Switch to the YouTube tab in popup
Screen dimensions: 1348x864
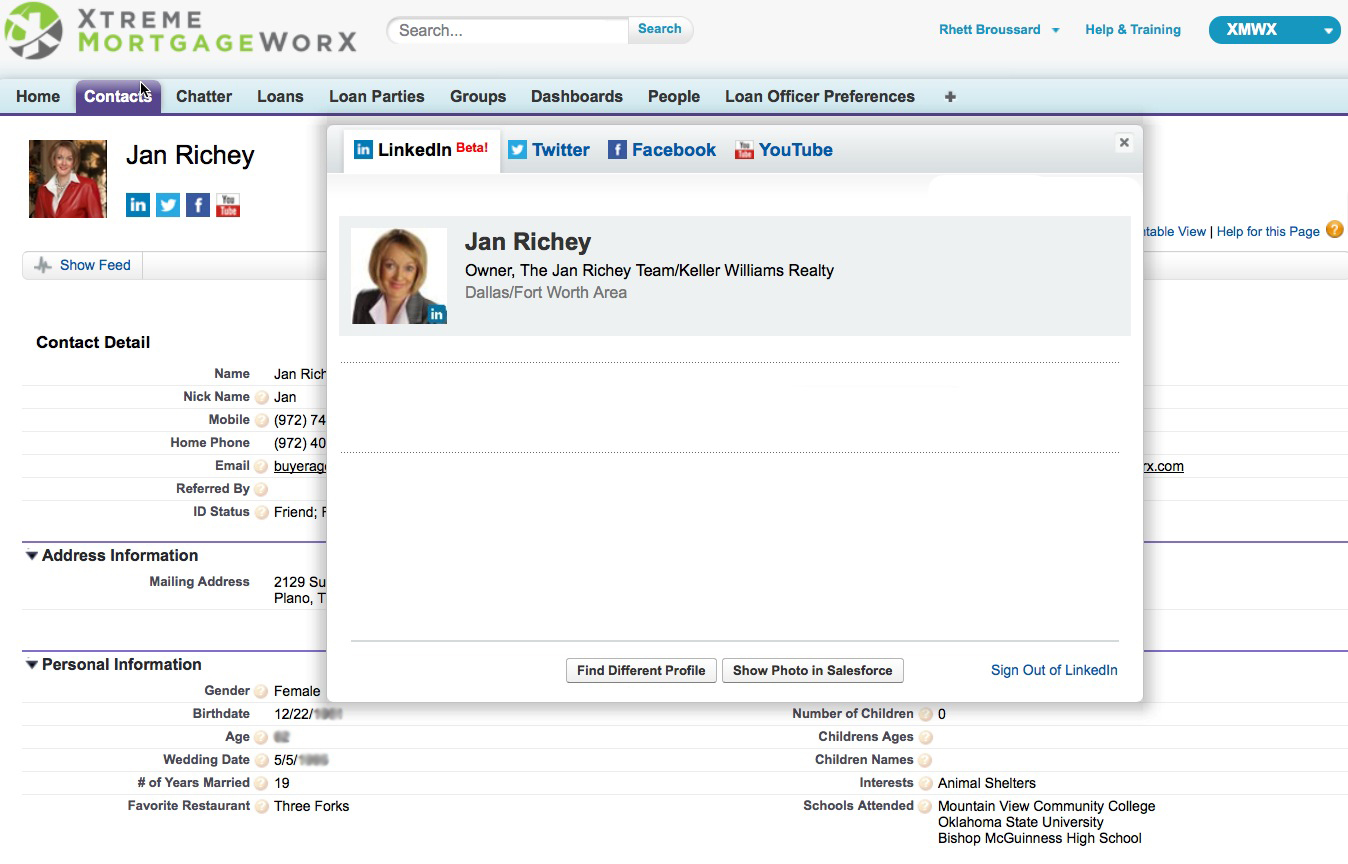pos(784,150)
